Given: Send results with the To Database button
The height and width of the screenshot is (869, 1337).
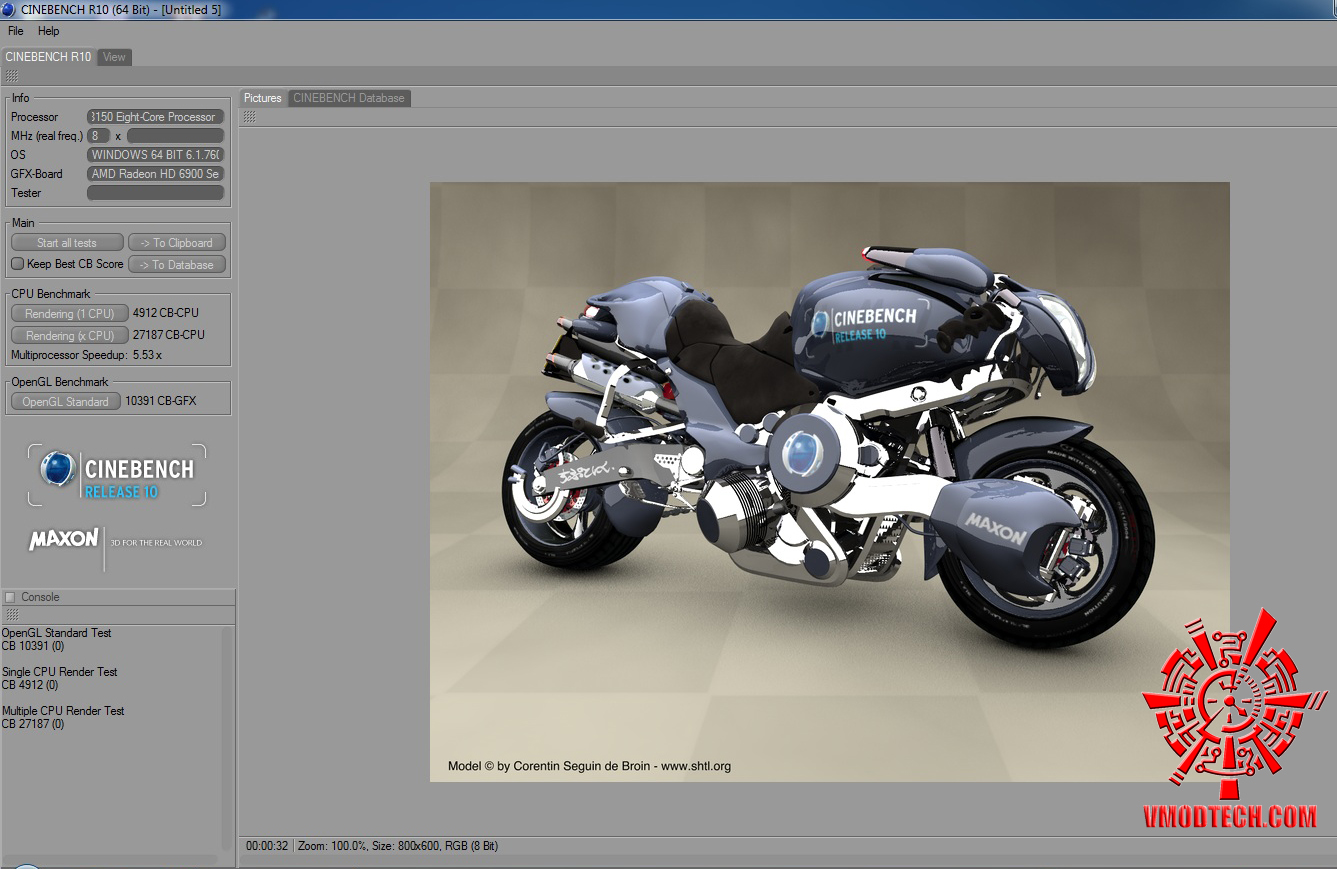Looking at the screenshot, I should [177, 265].
